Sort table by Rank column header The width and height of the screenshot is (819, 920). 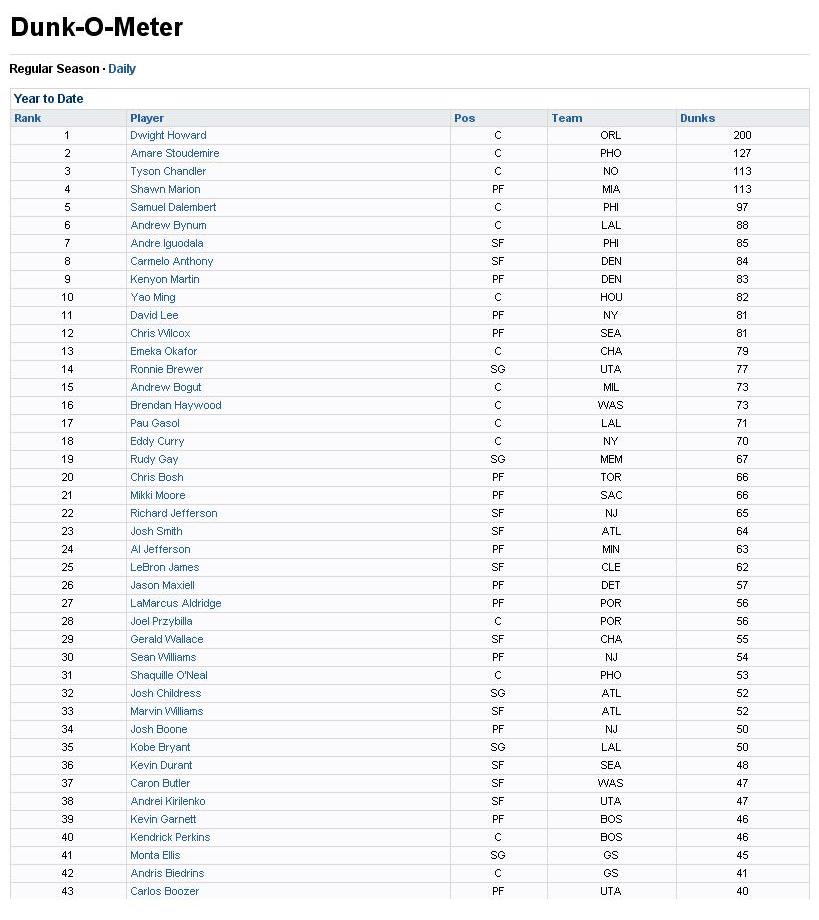click(28, 118)
